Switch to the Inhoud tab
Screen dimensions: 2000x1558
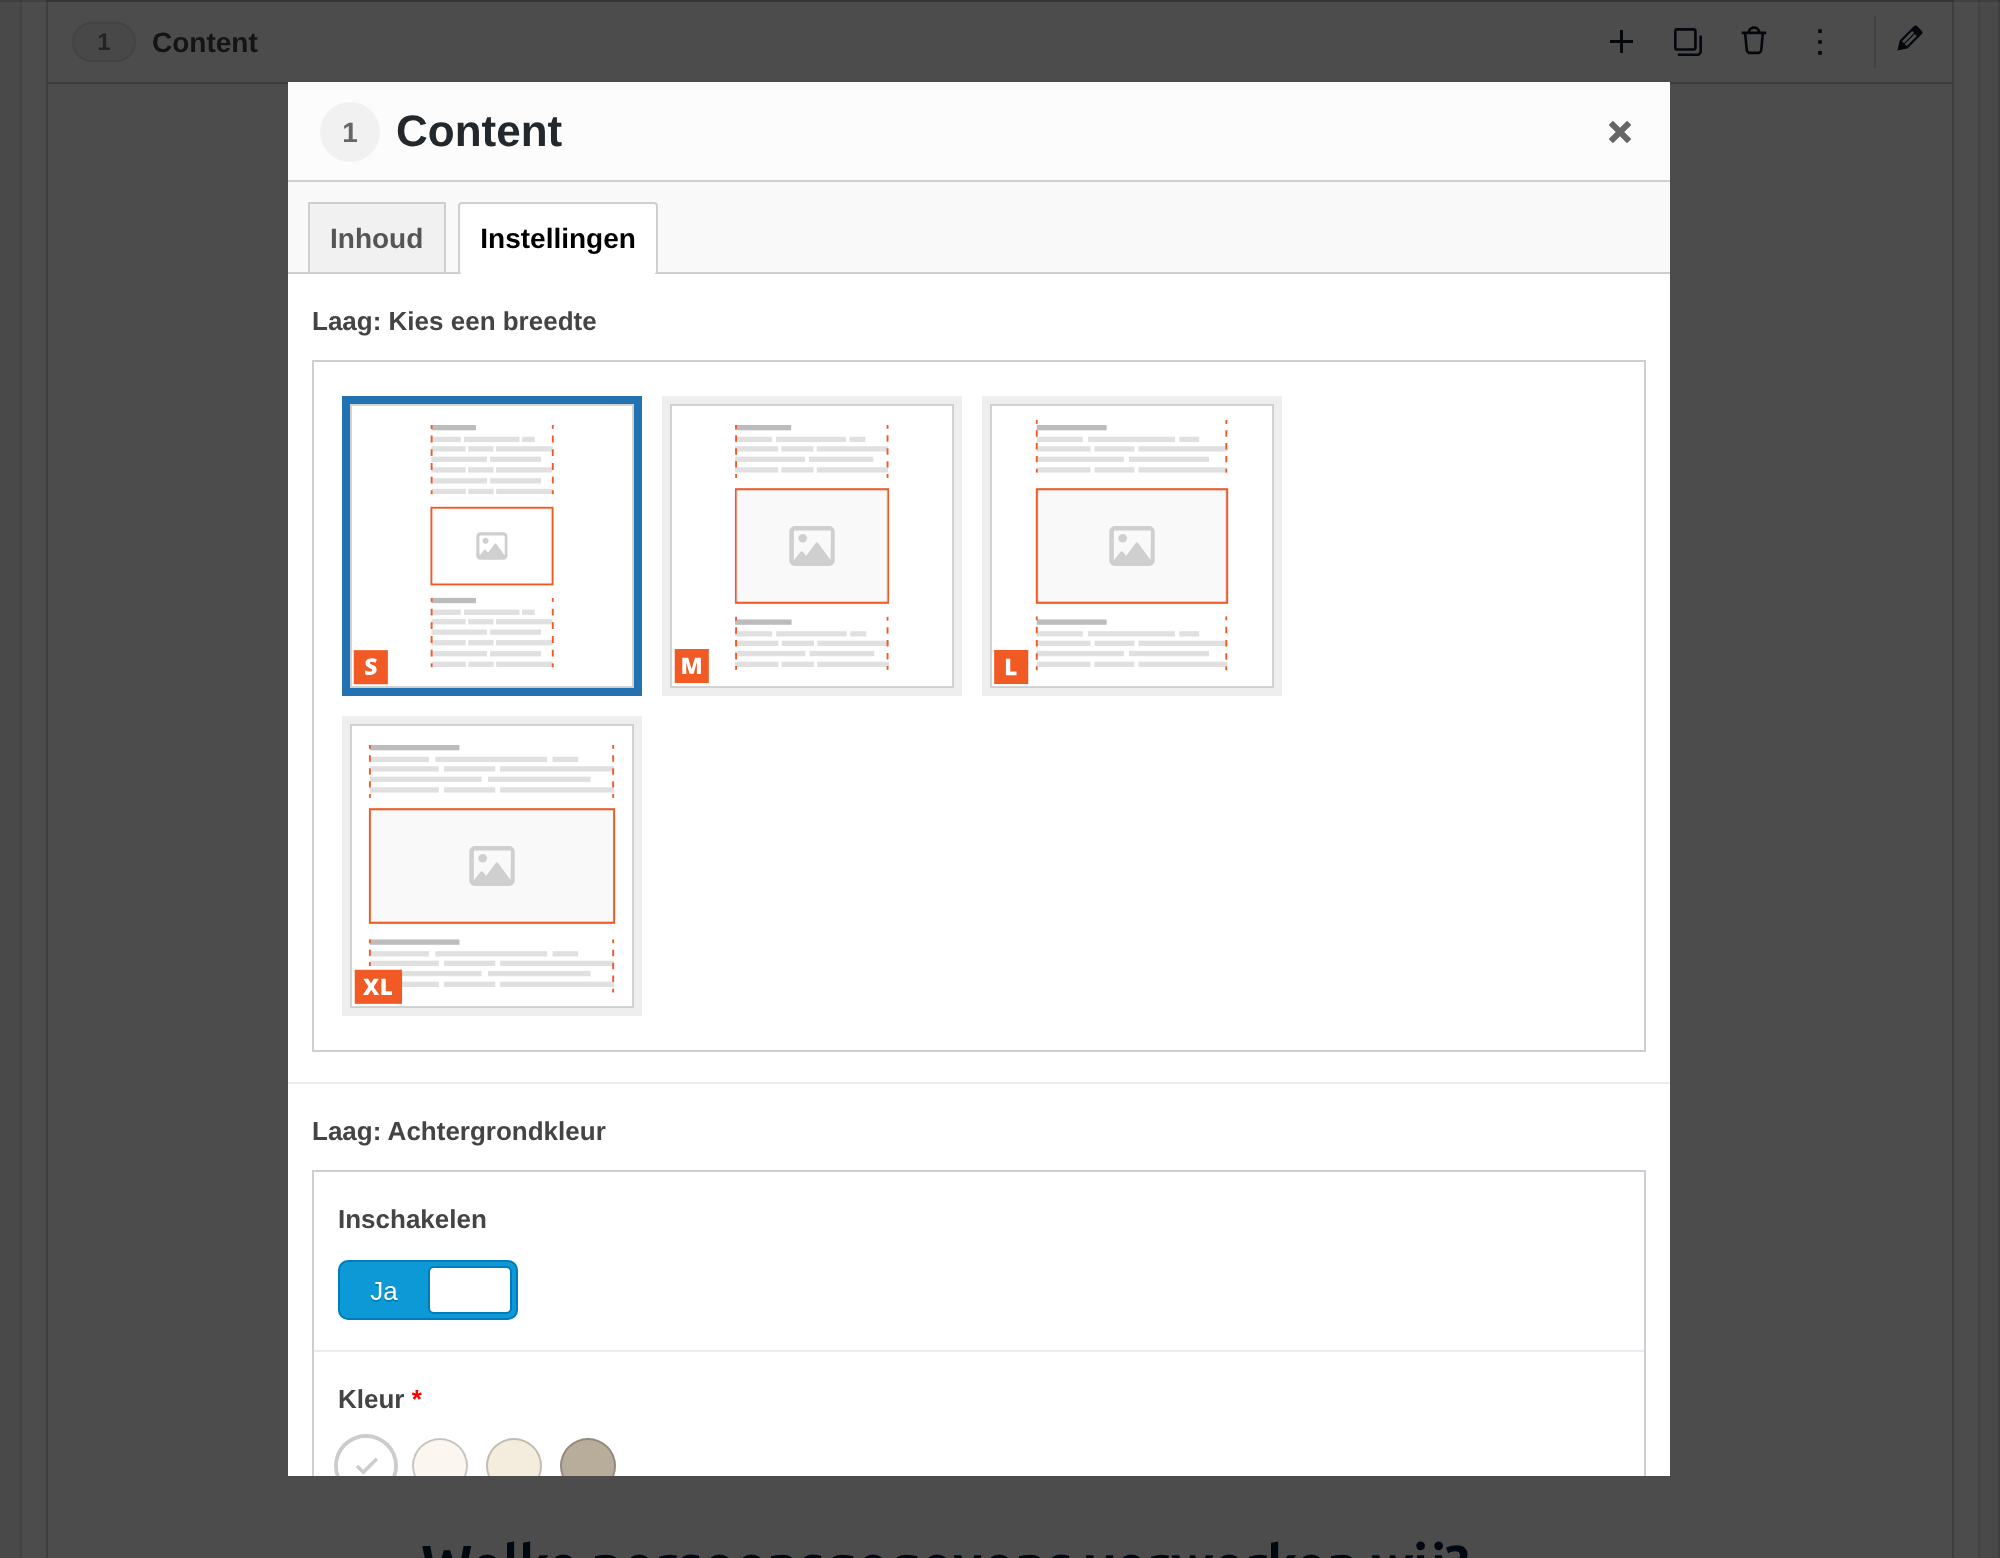376,238
